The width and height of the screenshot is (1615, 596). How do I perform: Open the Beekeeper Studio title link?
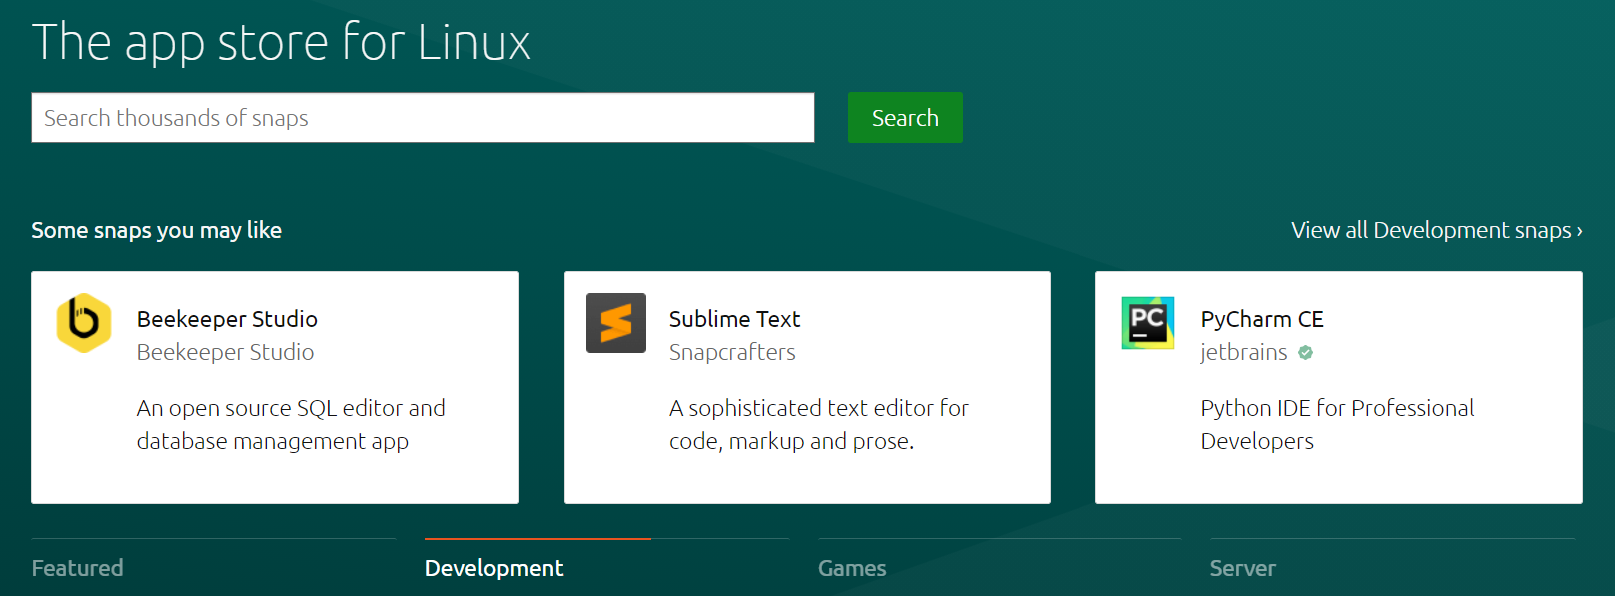coord(227,319)
